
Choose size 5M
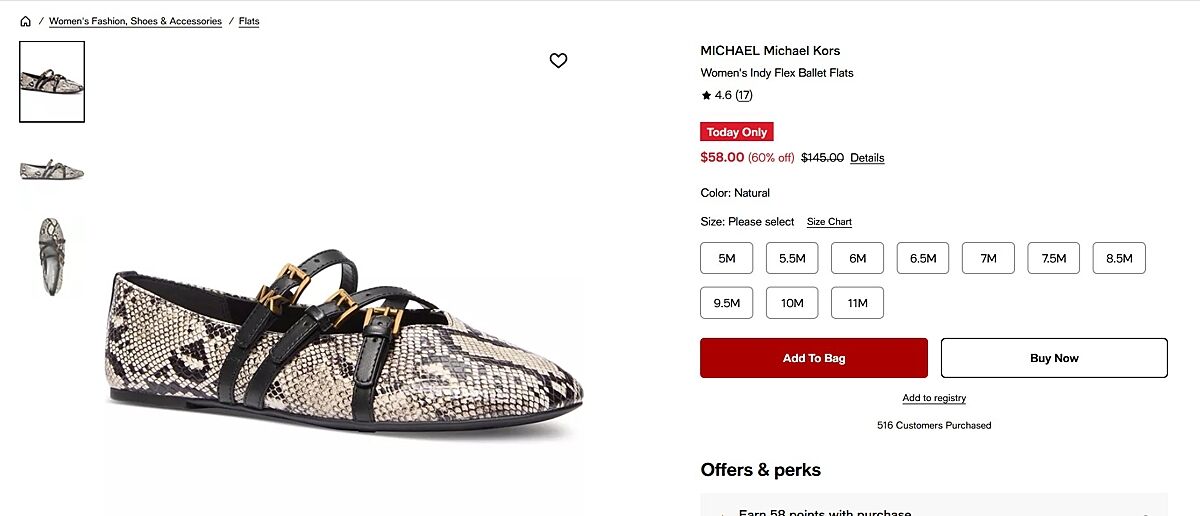(x=727, y=258)
